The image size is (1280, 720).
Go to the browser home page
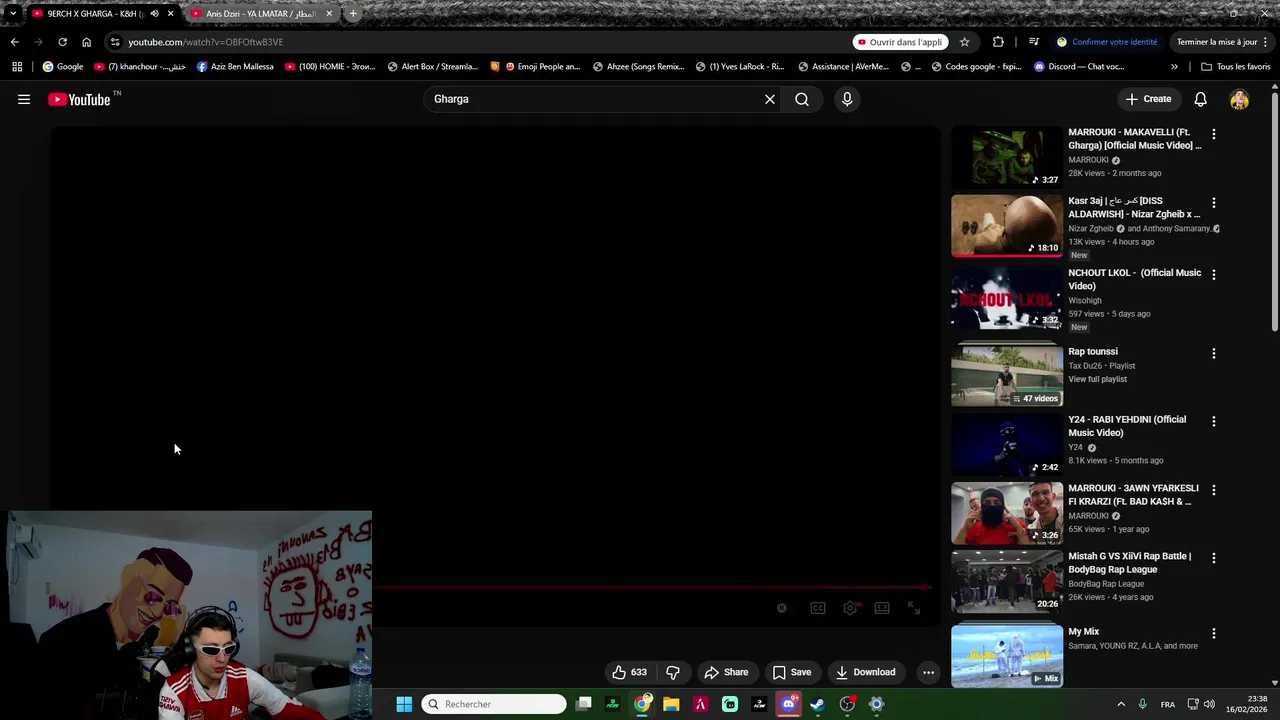point(86,42)
